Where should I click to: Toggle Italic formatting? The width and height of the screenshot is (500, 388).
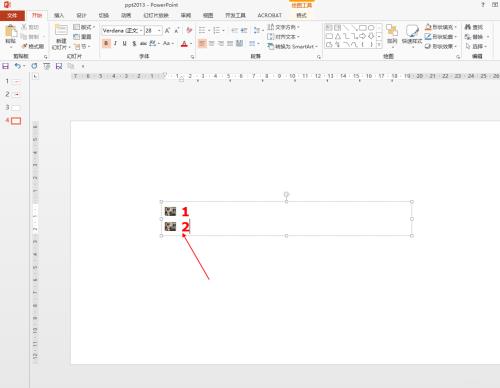115,43
